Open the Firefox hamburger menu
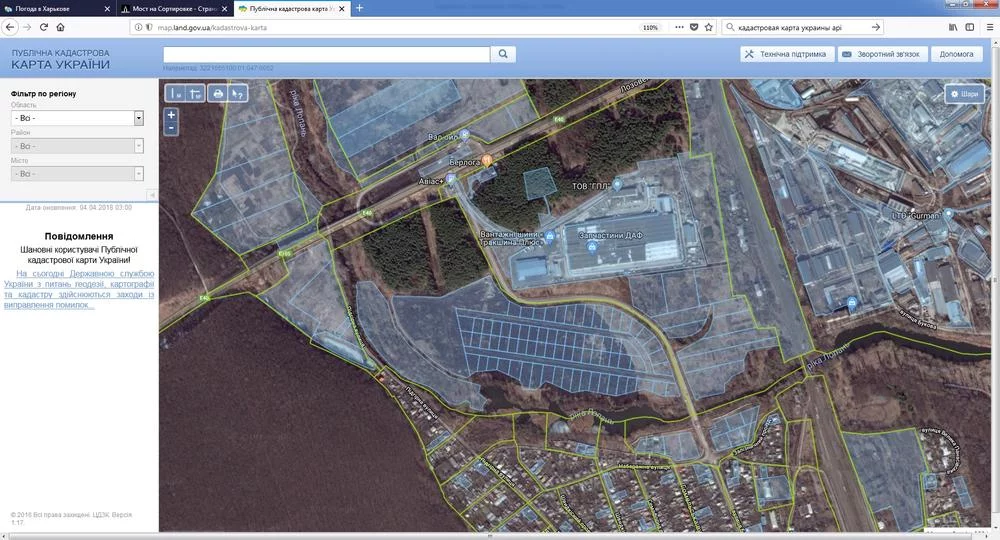The height and width of the screenshot is (540, 1000). pyautogui.click(x=990, y=27)
